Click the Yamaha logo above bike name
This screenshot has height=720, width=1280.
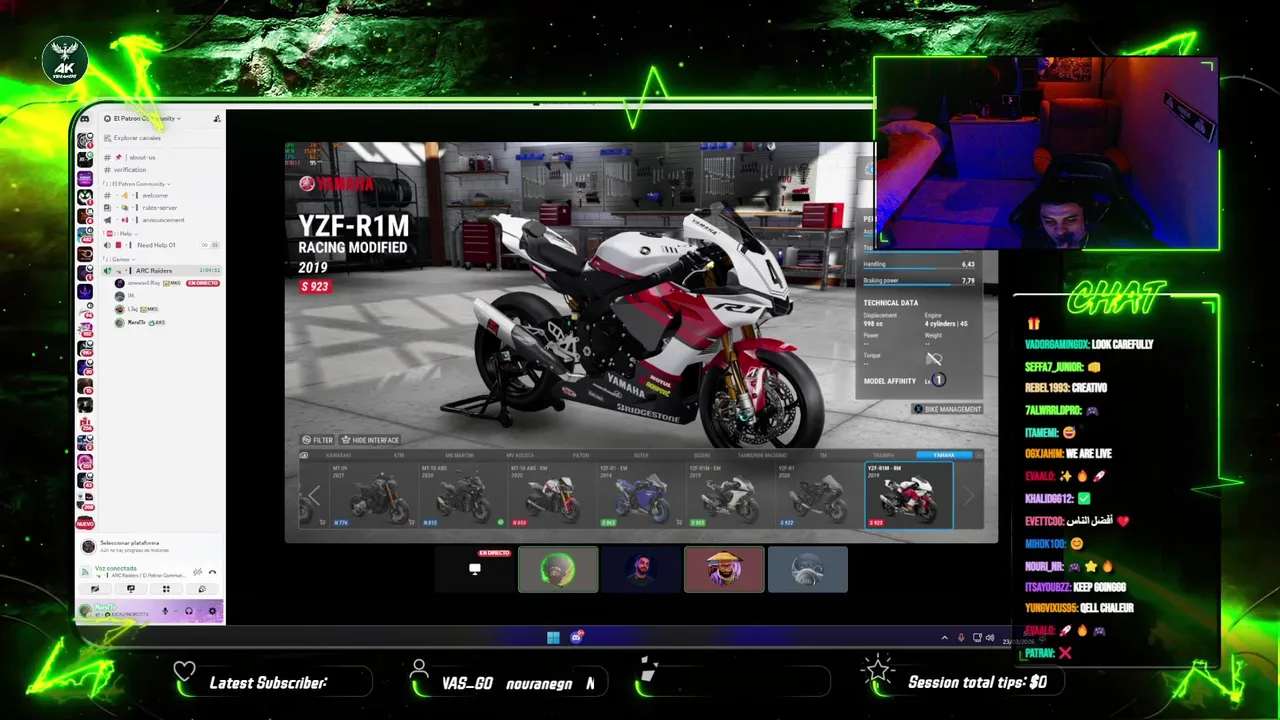336,184
